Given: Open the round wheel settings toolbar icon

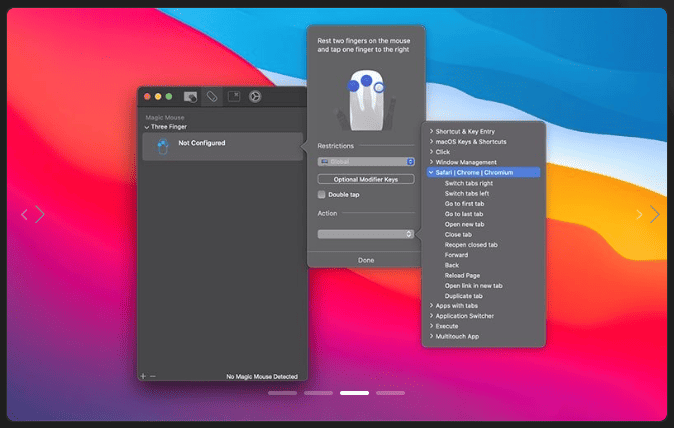Looking at the screenshot, I should point(255,97).
